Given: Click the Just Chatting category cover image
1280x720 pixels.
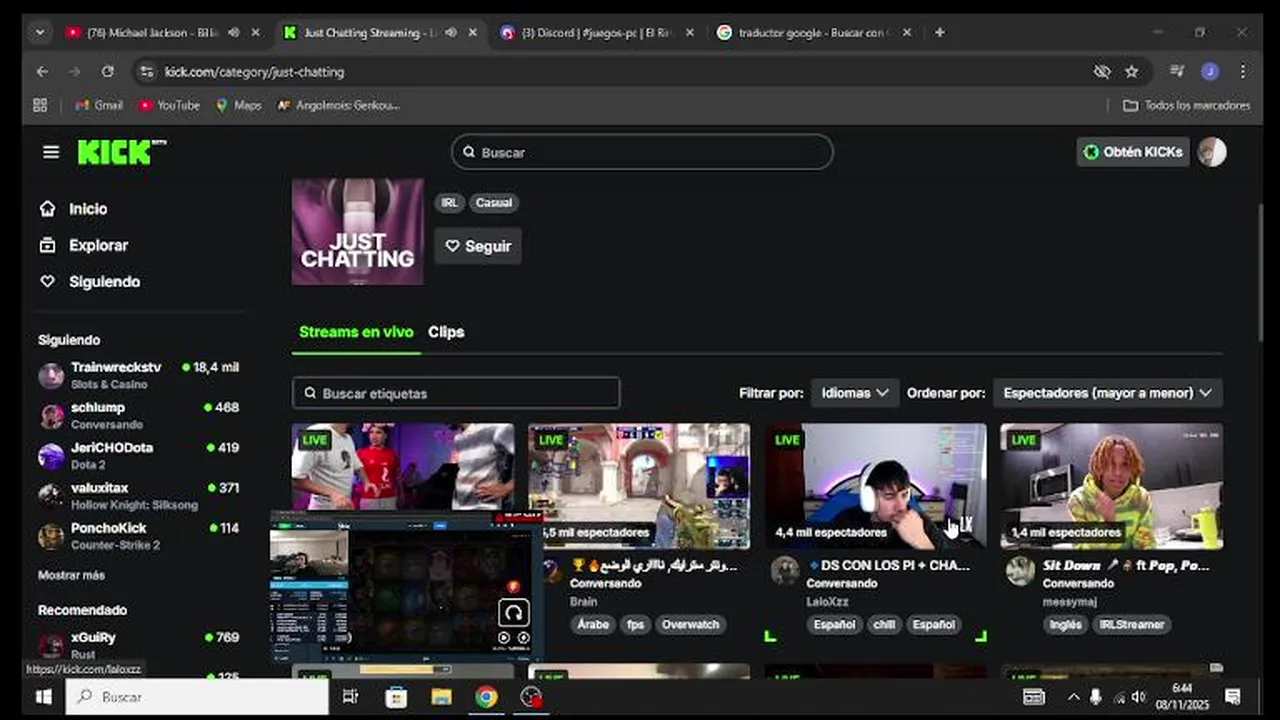Looking at the screenshot, I should coord(357,232).
